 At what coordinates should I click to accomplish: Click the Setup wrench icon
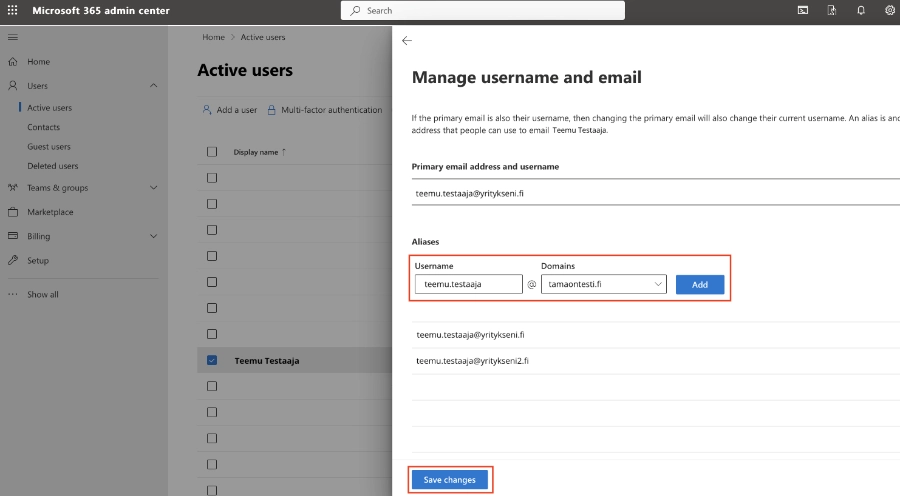(13, 260)
